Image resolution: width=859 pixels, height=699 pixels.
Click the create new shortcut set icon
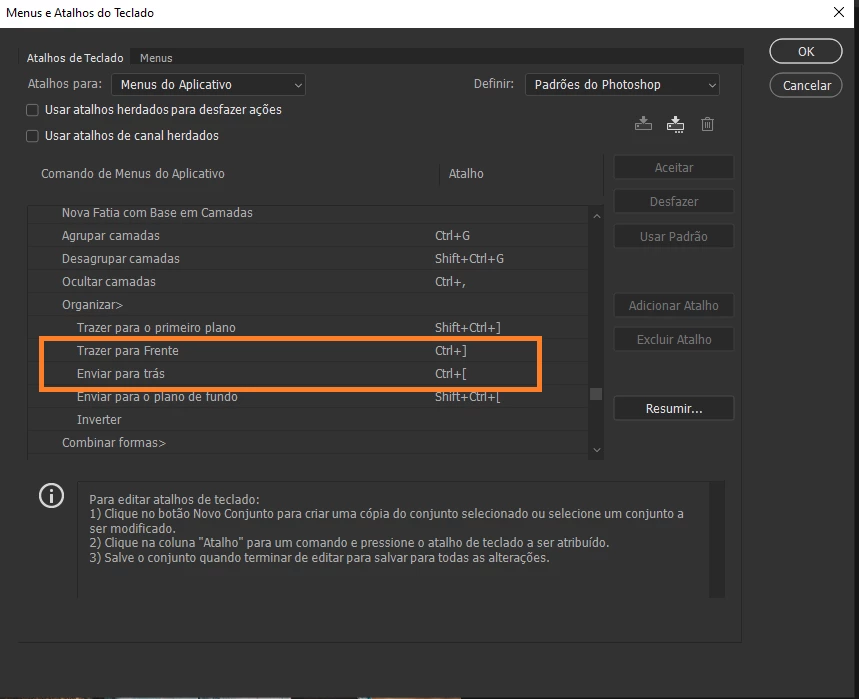point(675,124)
